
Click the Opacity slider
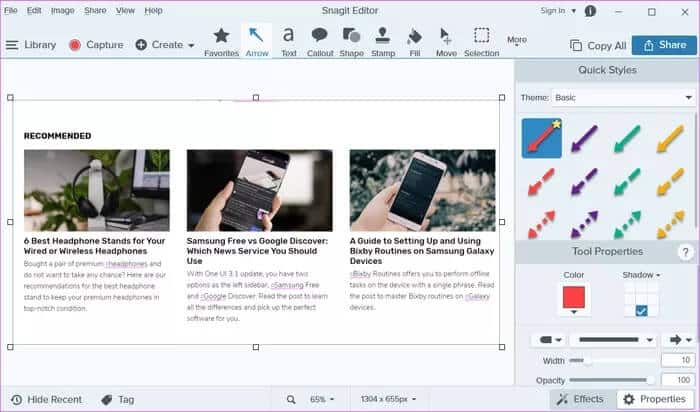(x=612, y=380)
